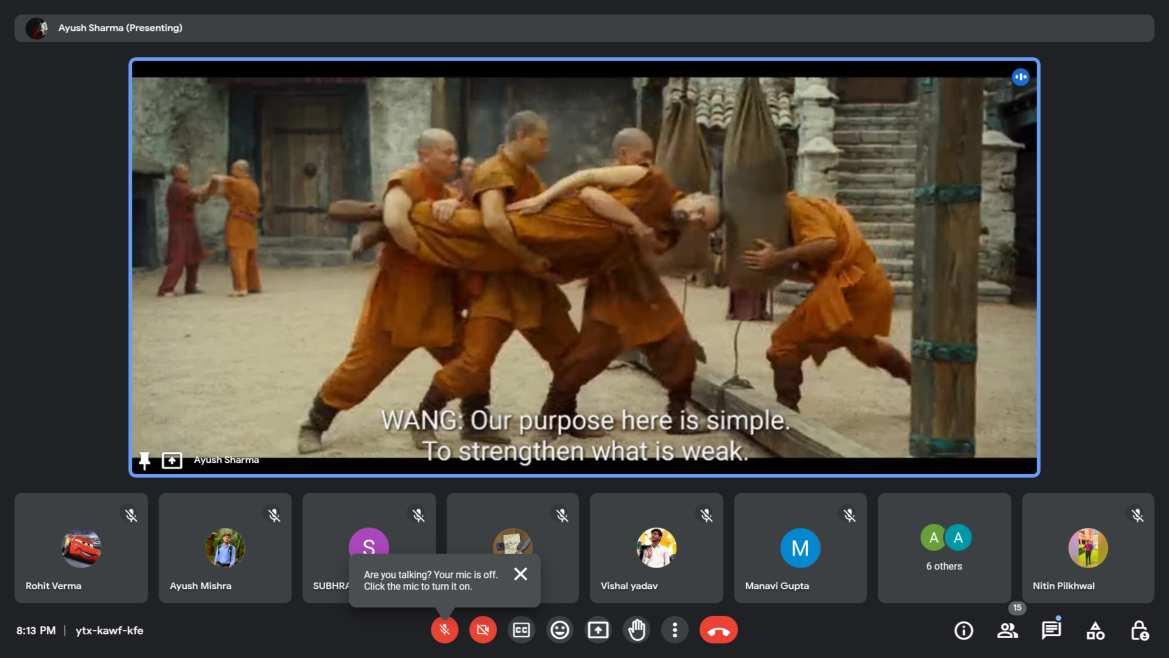Click the S avatar on SUBHRA tile
Viewport: 1169px width, 658px height.
368,542
